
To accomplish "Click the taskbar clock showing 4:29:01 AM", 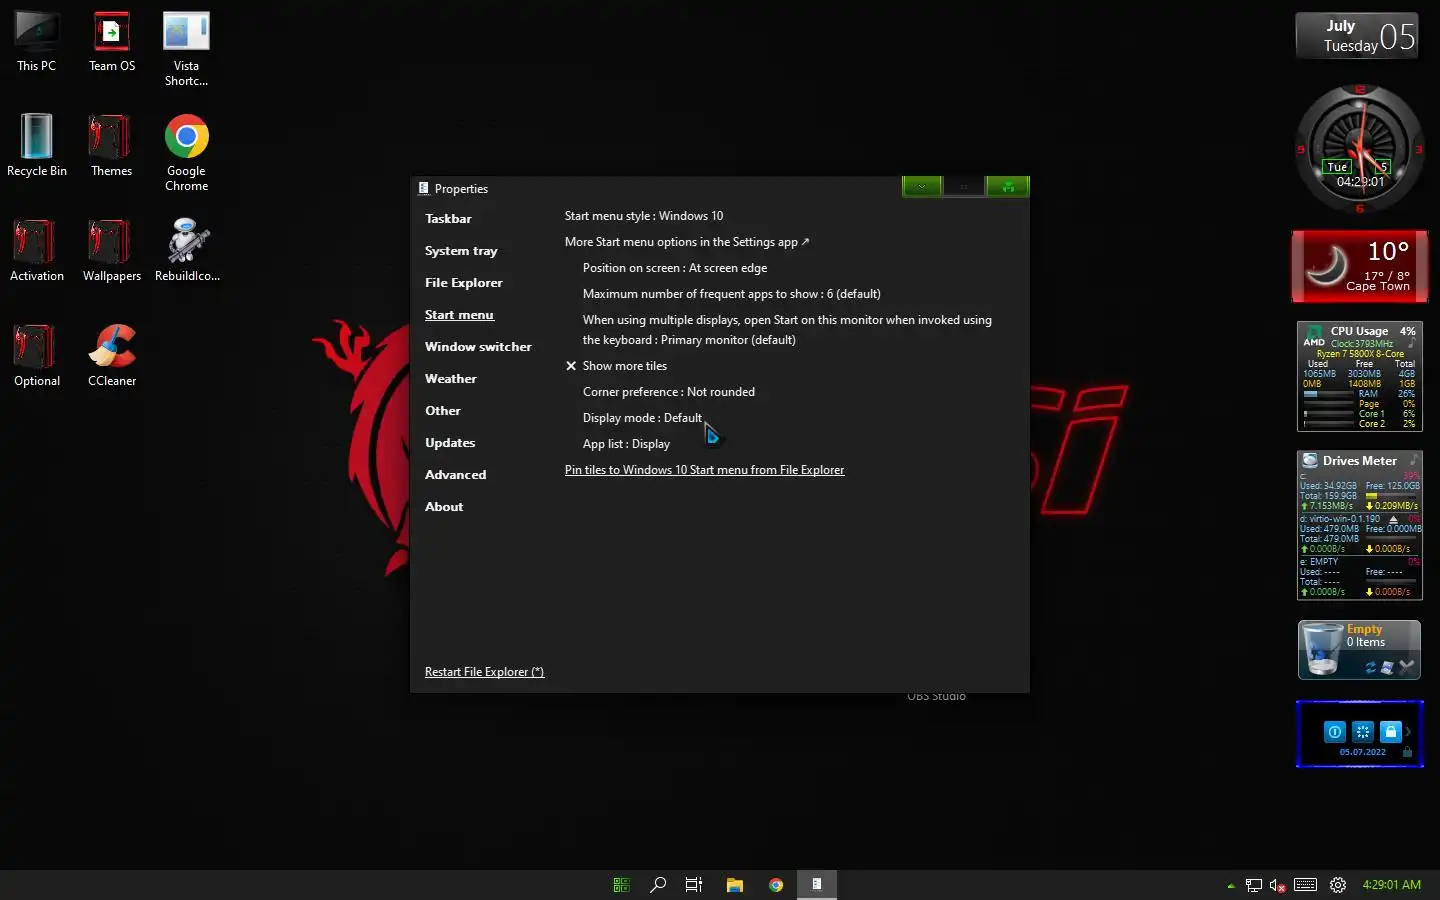I will 1391,885.
